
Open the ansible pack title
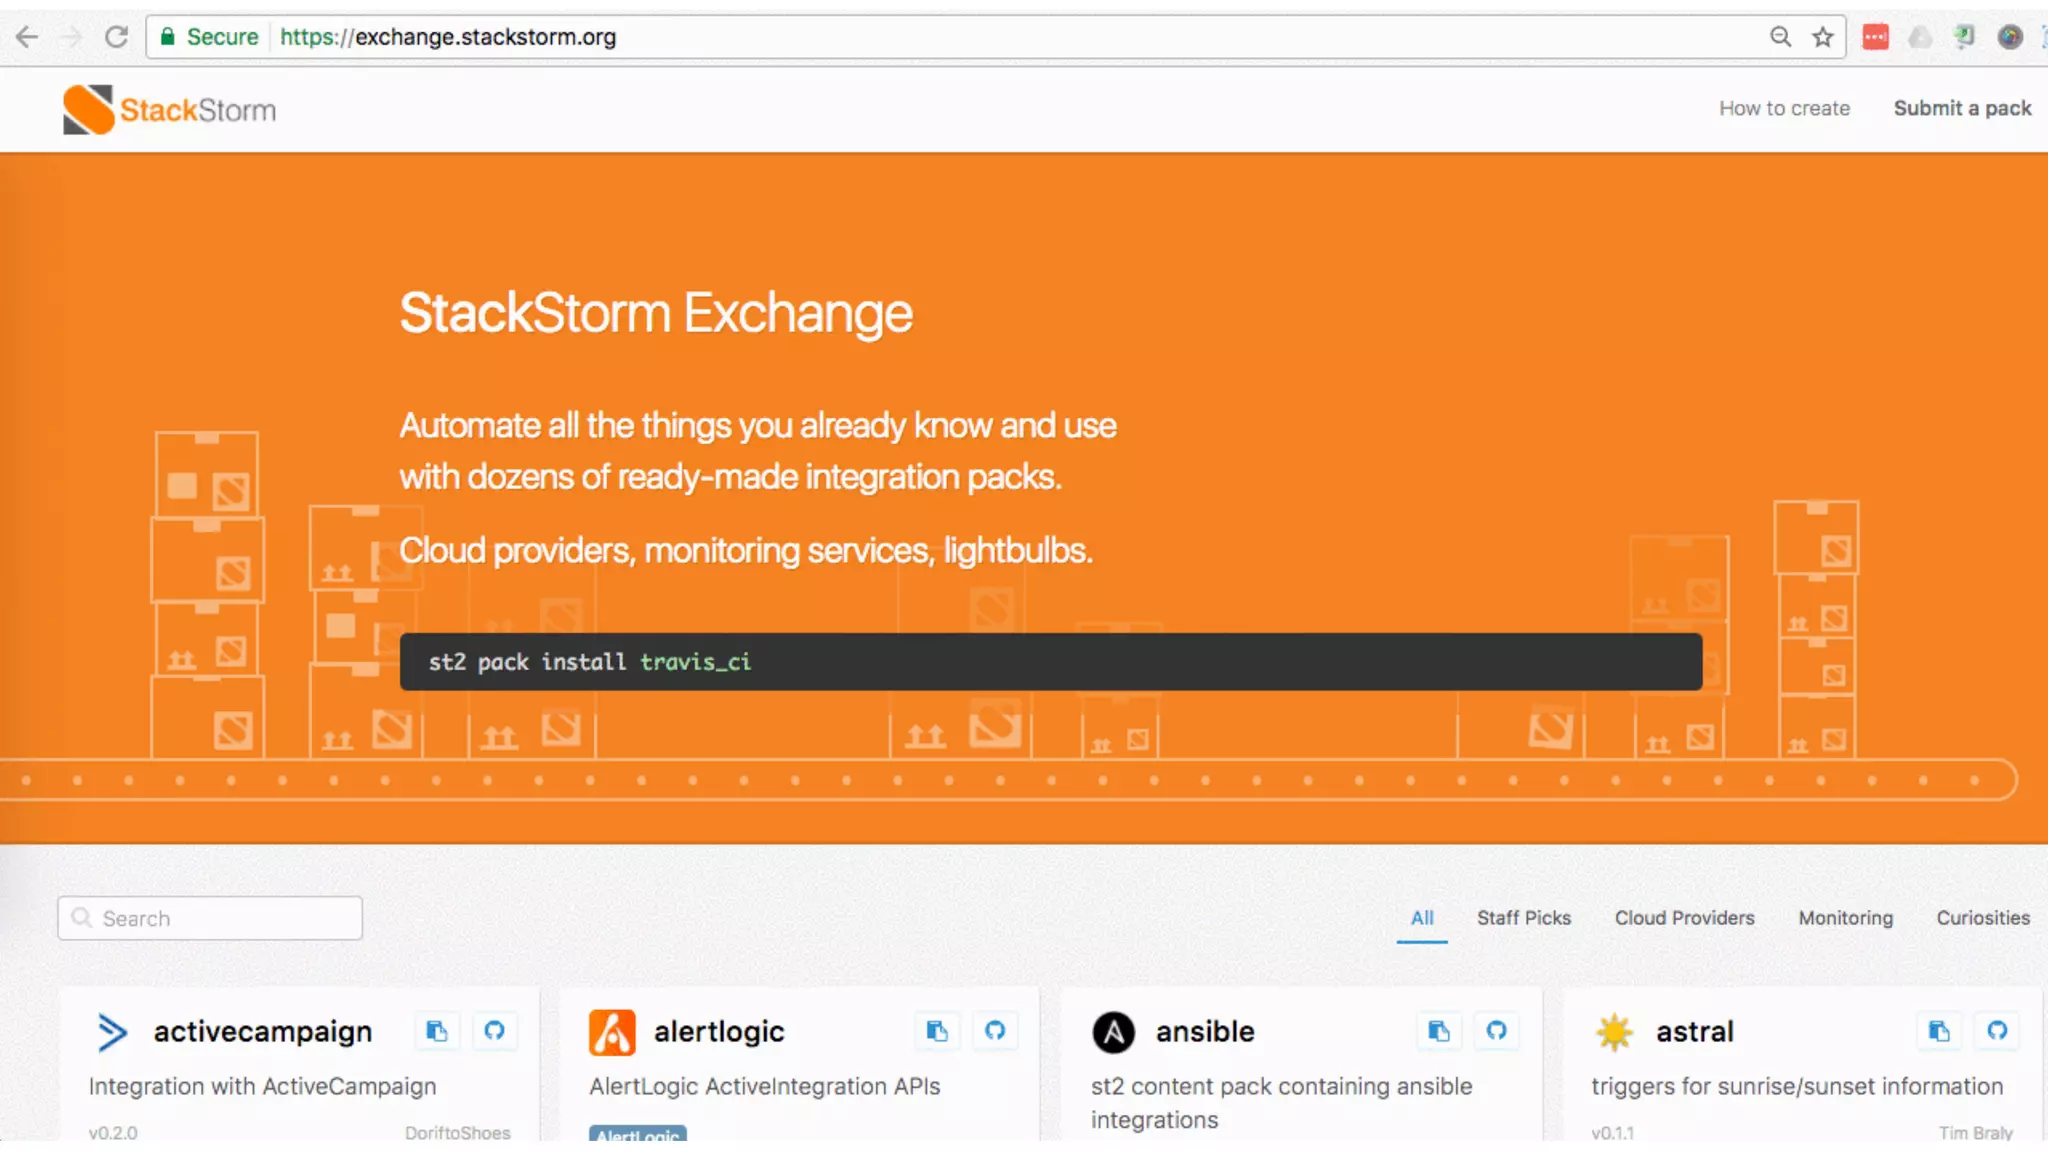[x=1205, y=1032]
